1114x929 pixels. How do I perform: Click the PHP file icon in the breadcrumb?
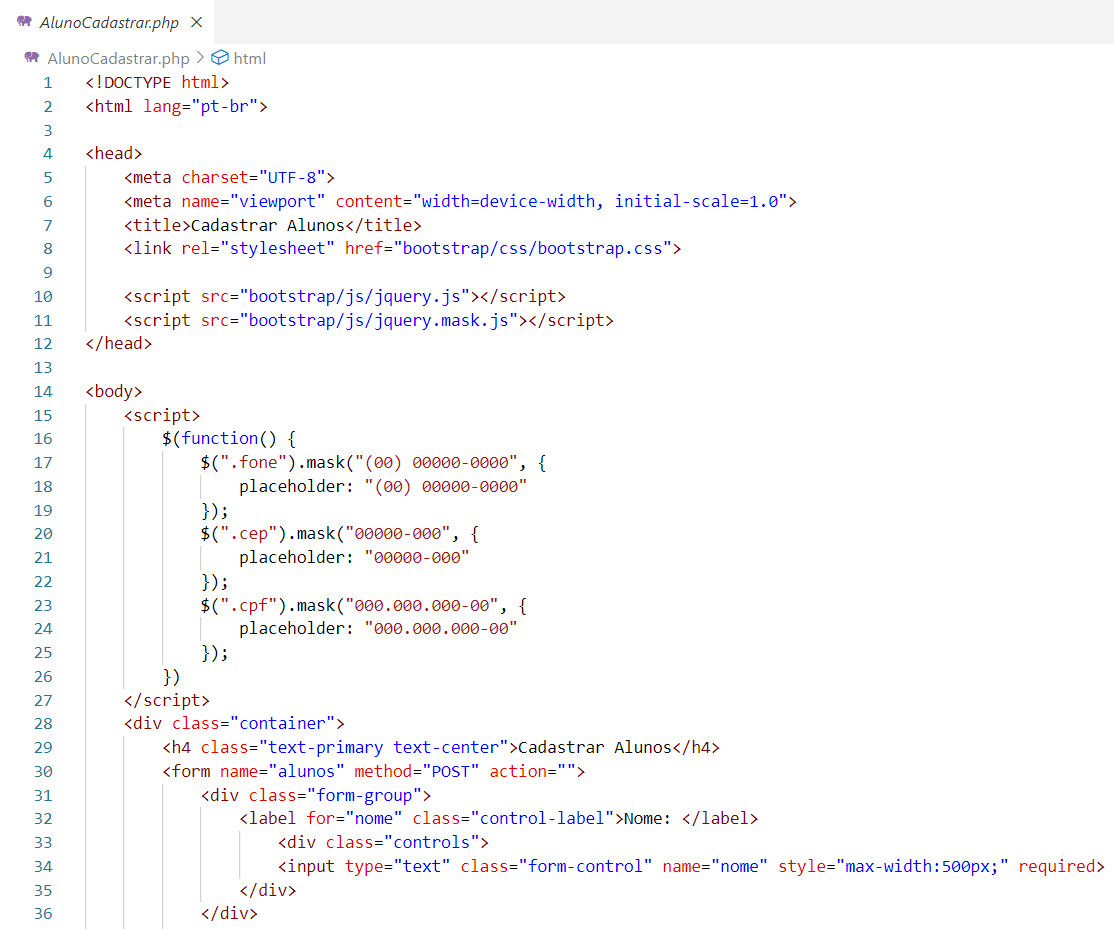(32, 58)
